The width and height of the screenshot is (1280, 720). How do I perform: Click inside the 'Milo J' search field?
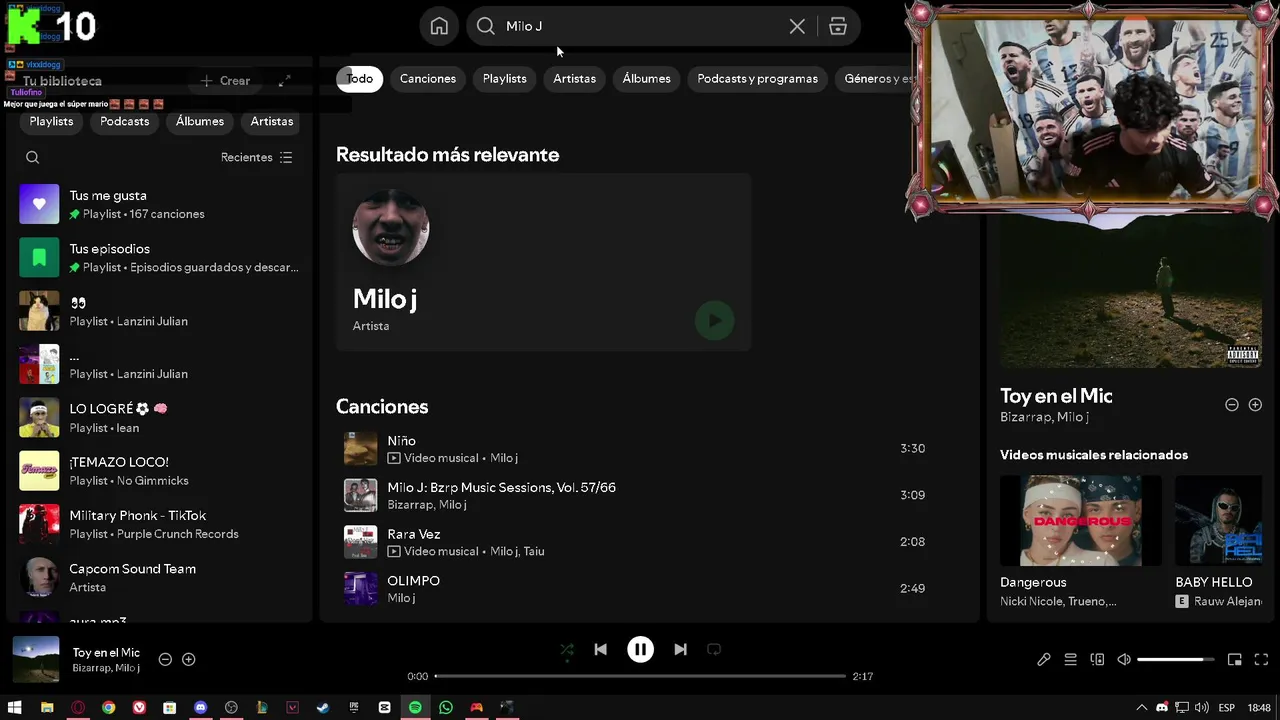(640, 26)
